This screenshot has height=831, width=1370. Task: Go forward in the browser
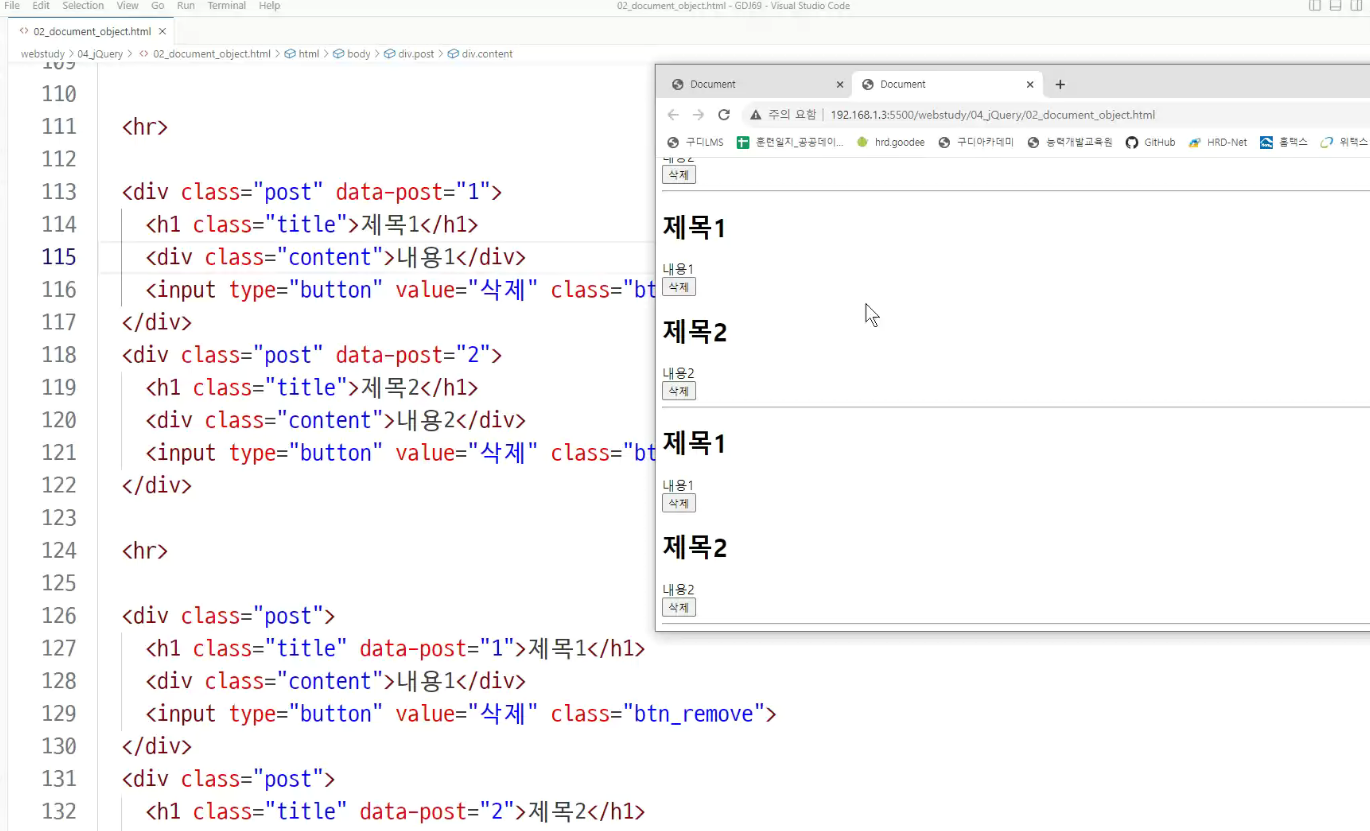(698, 115)
